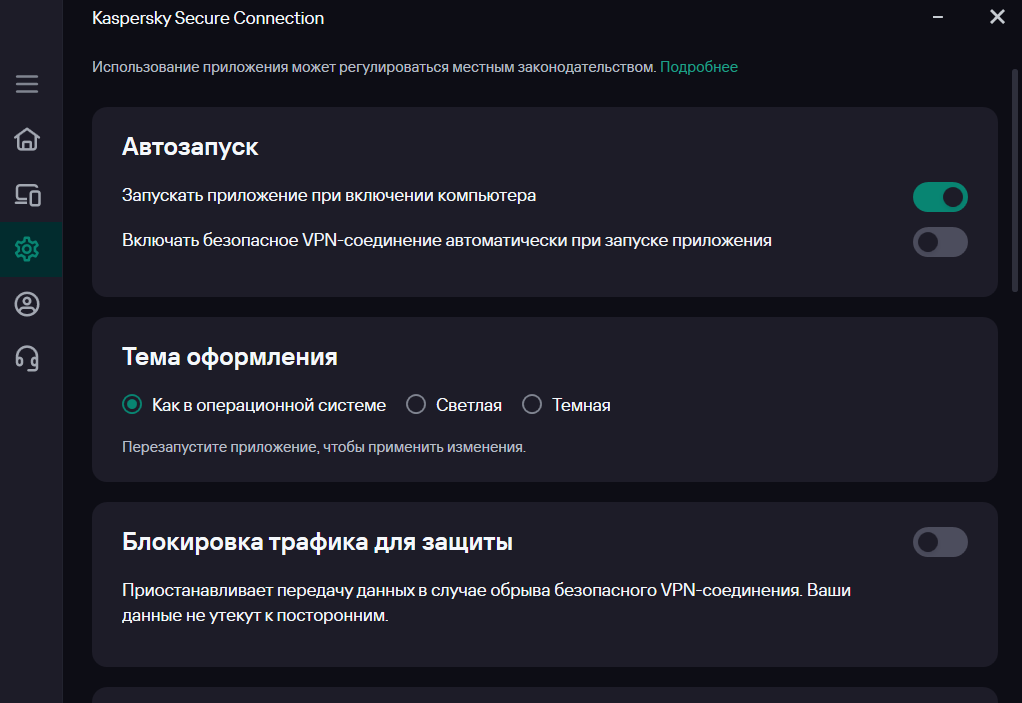
Task: Open the Profile account icon
Action: pyautogui.click(x=27, y=304)
